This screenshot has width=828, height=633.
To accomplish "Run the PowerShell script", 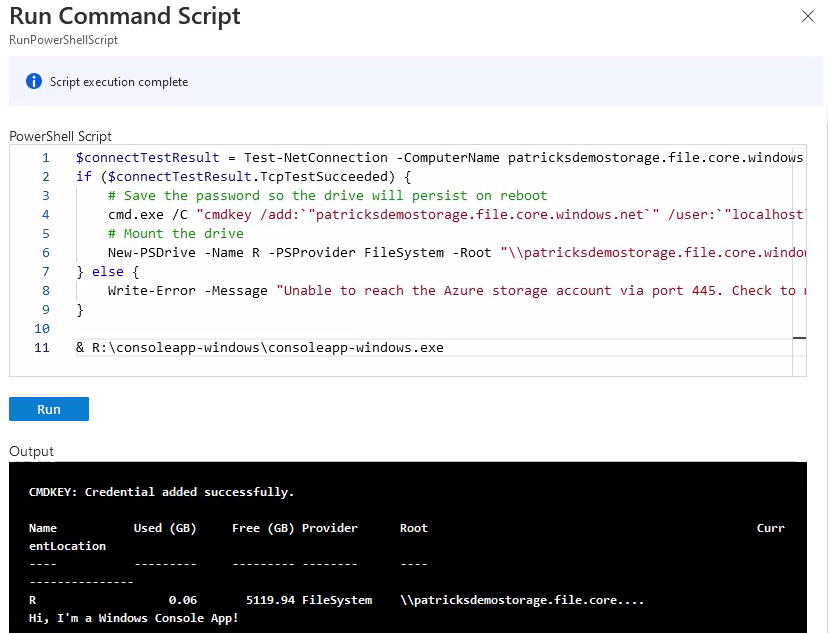I will (x=47, y=408).
